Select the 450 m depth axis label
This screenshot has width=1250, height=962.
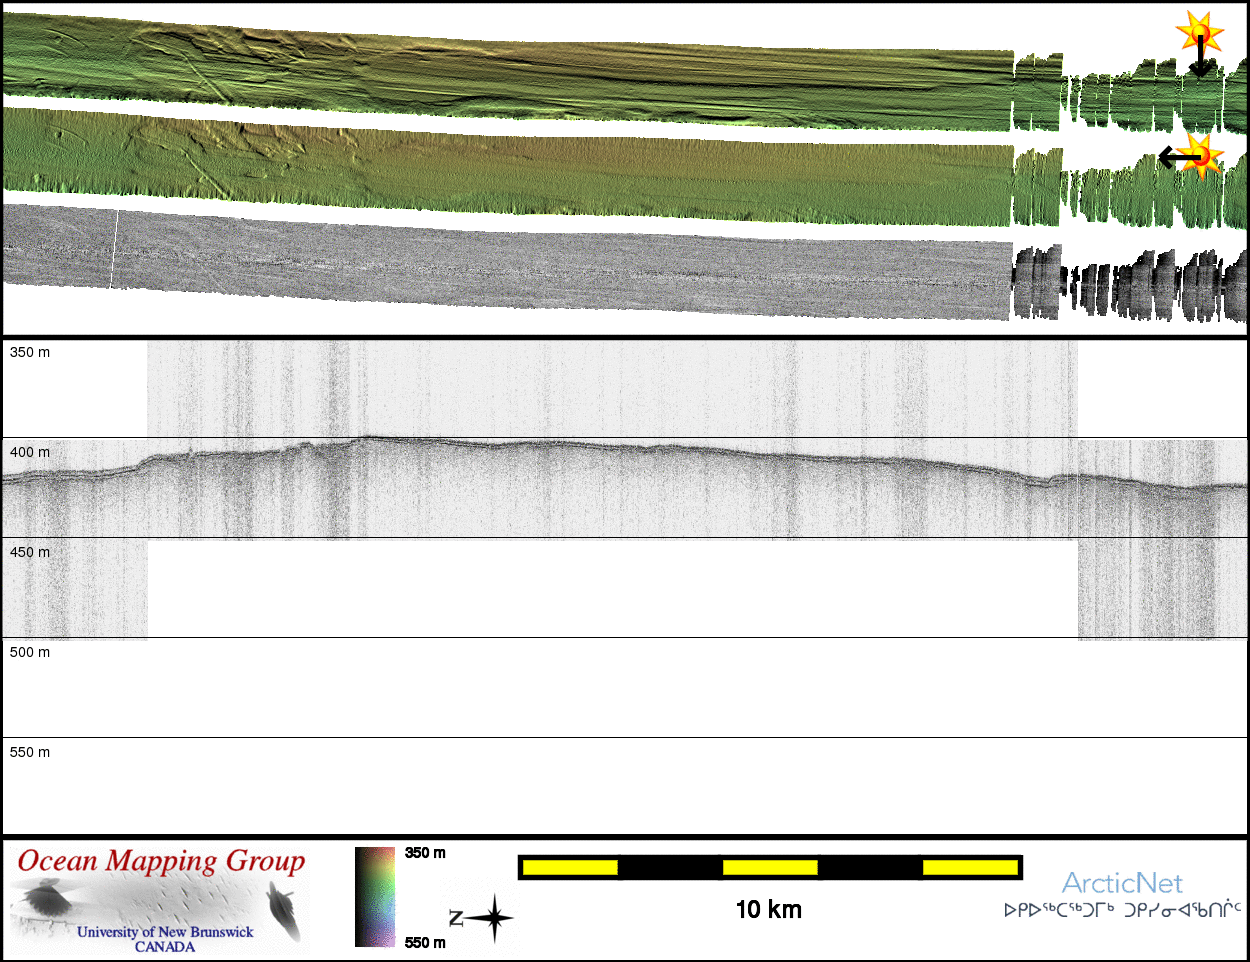[30, 552]
